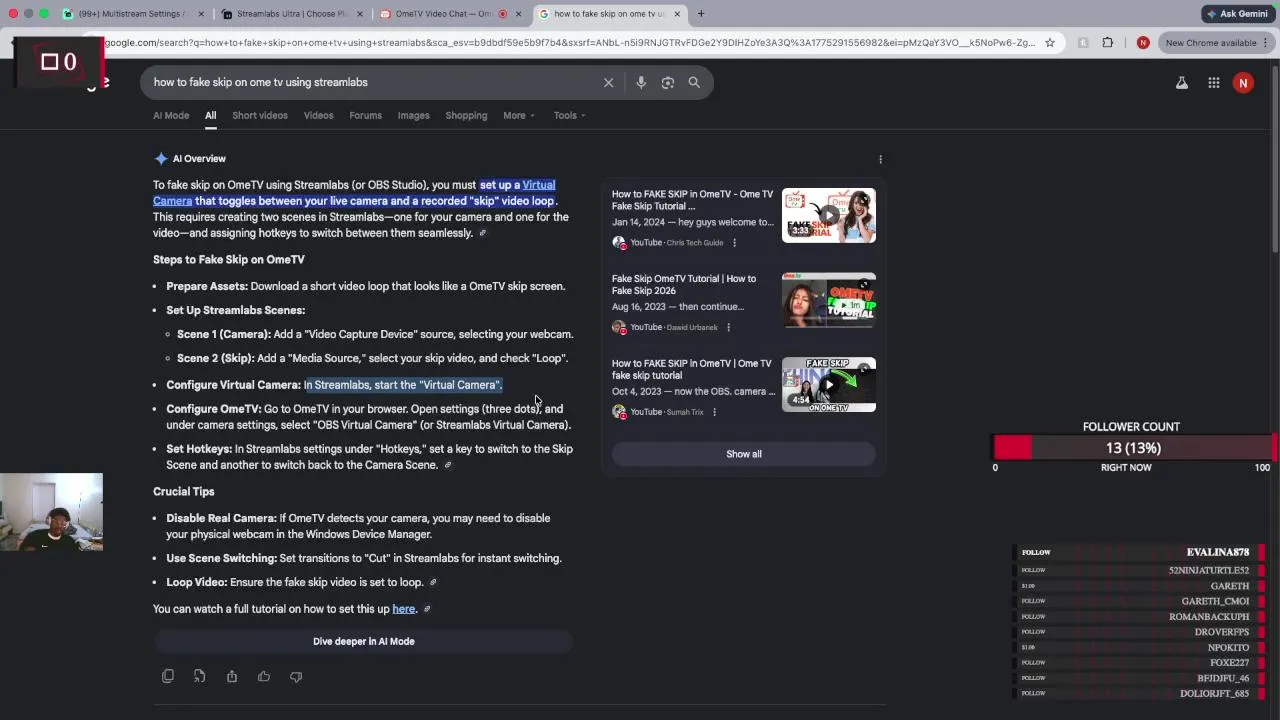Screen dimensions: 1280x720
Task: Open the Chrome profile N icon in the toolbar
Action: point(1143,43)
